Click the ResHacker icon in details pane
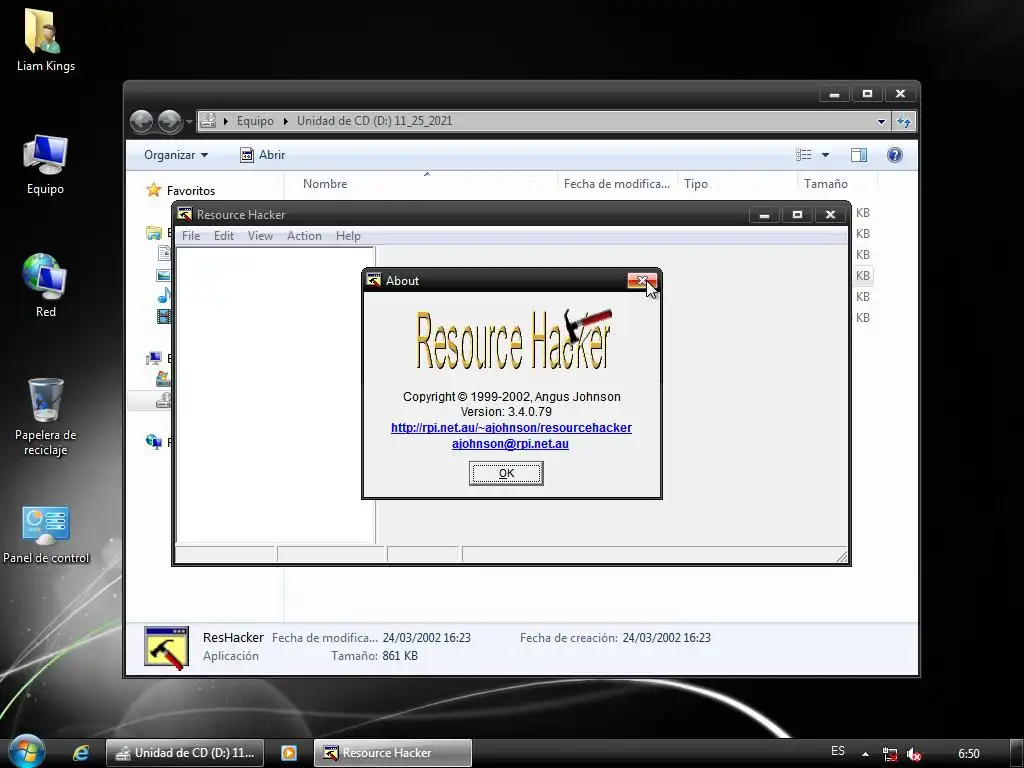Screen dimensions: 1024x768 coord(167,647)
